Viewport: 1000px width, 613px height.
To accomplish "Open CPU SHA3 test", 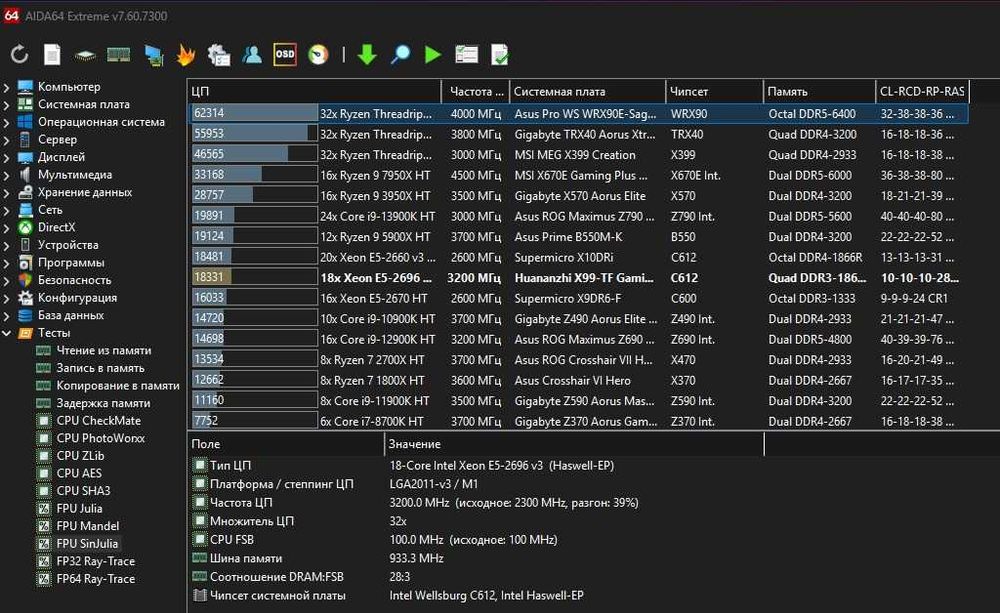I will (x=83, y=491).
